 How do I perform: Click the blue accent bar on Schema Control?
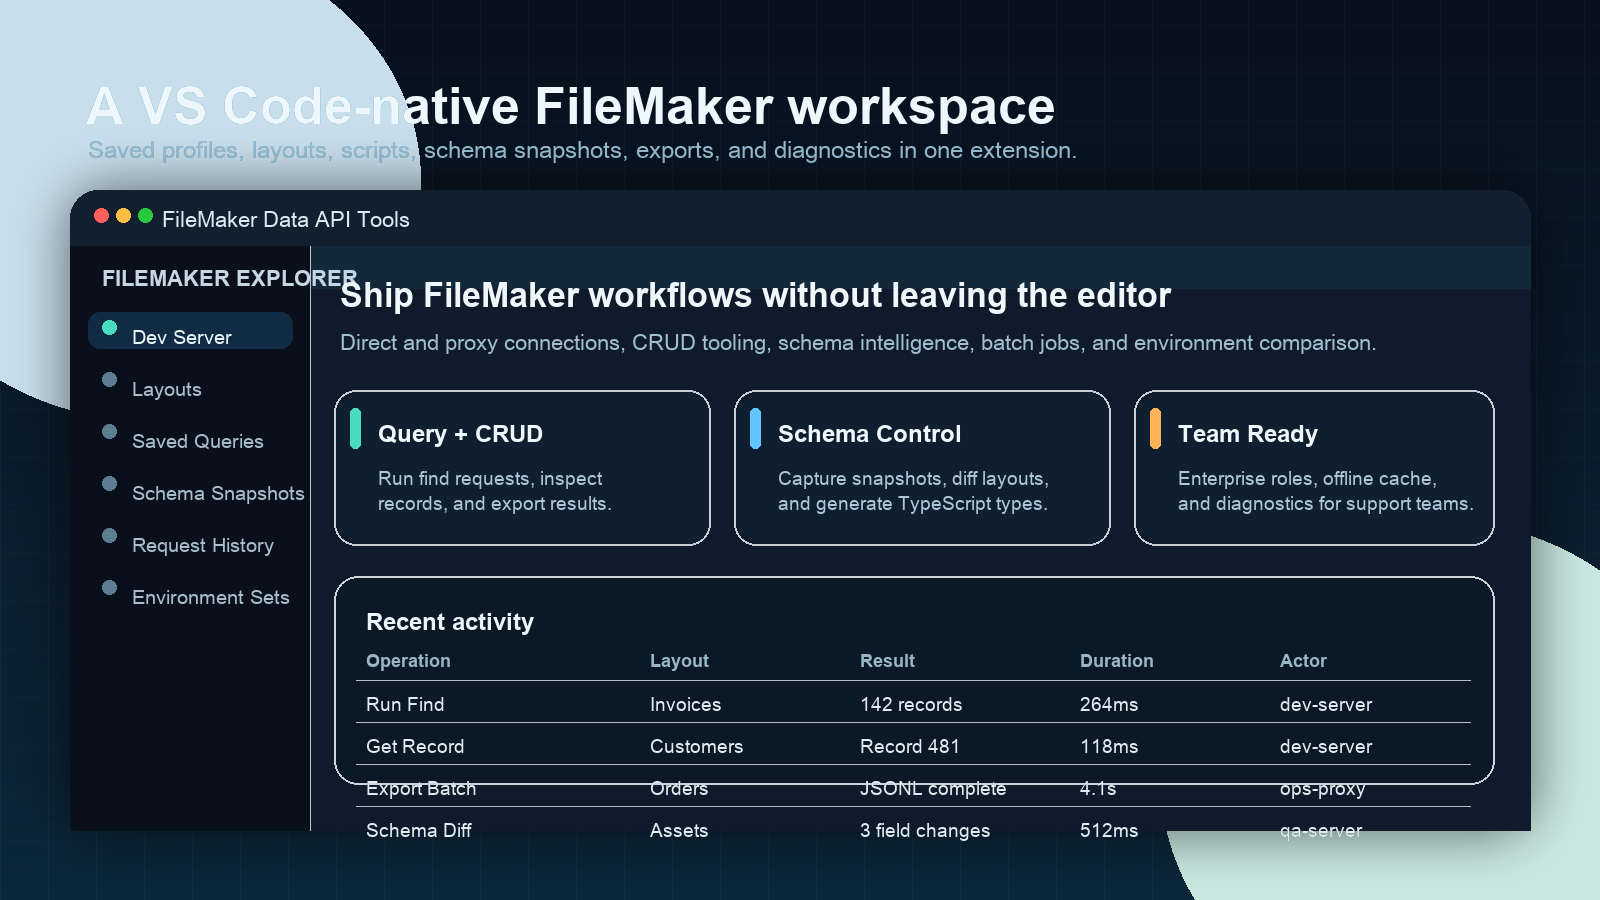[755, 429]
